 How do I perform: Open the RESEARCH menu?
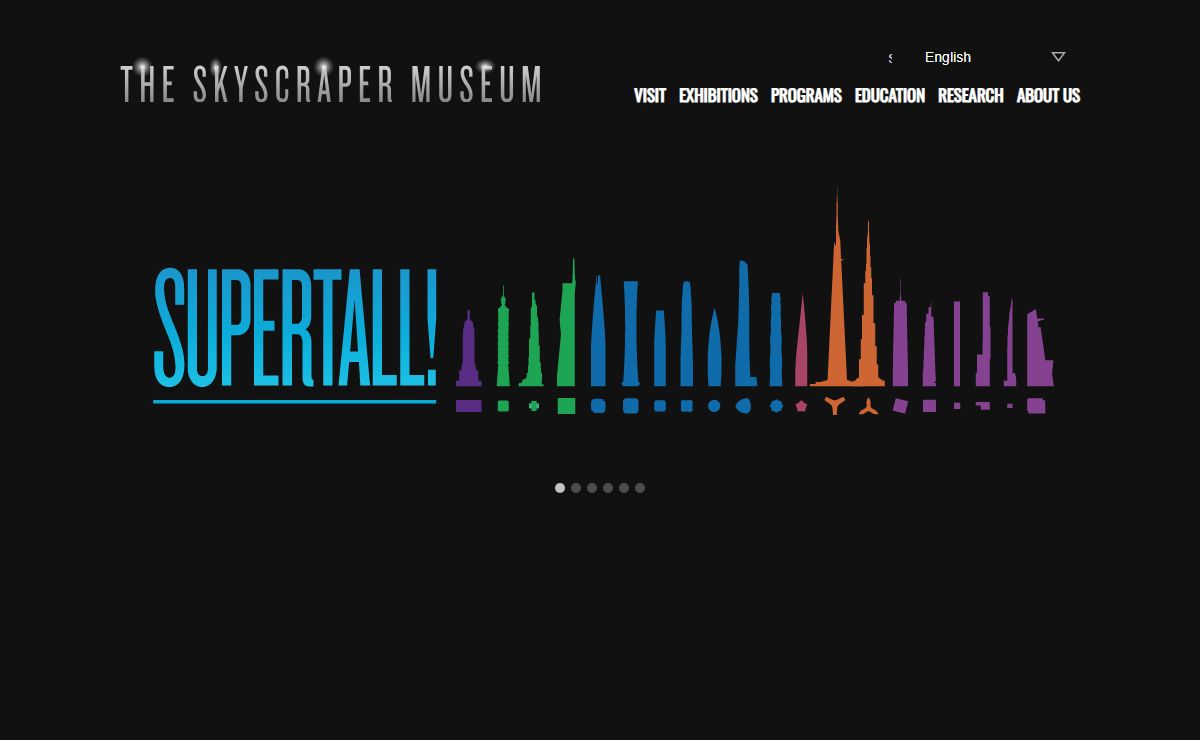[x=970, y=96]
